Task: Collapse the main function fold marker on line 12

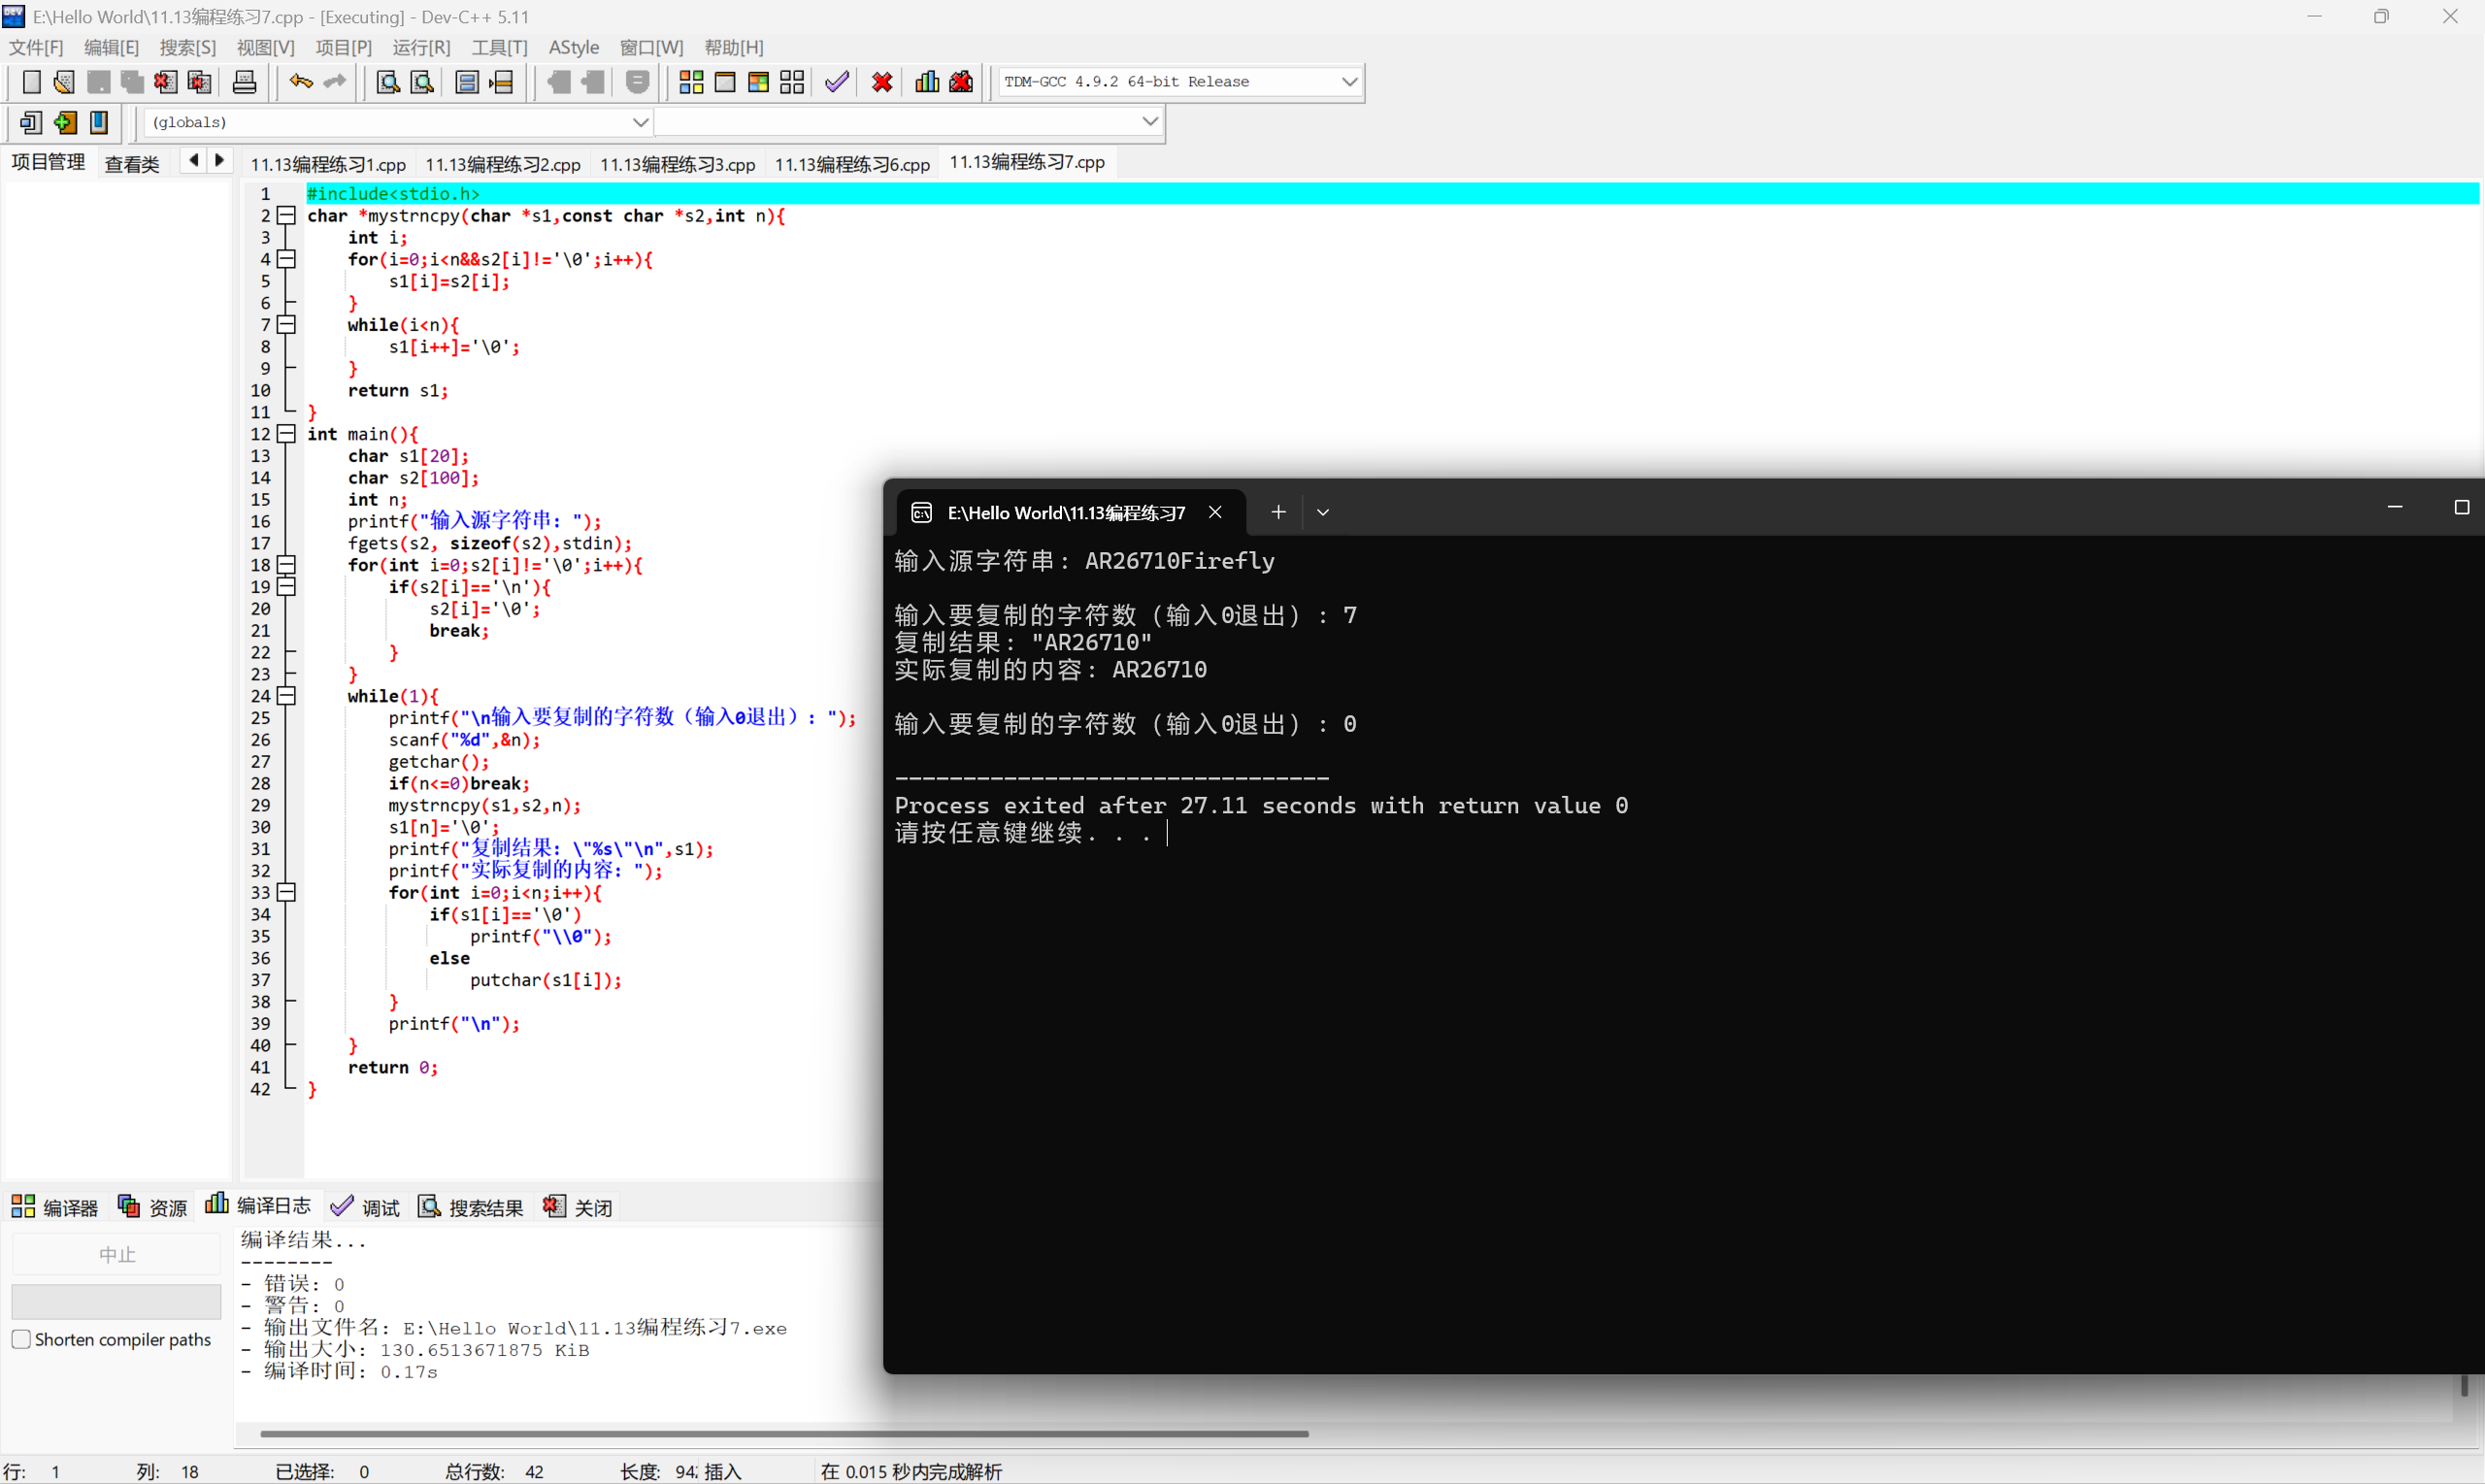Action: (287, 433)
